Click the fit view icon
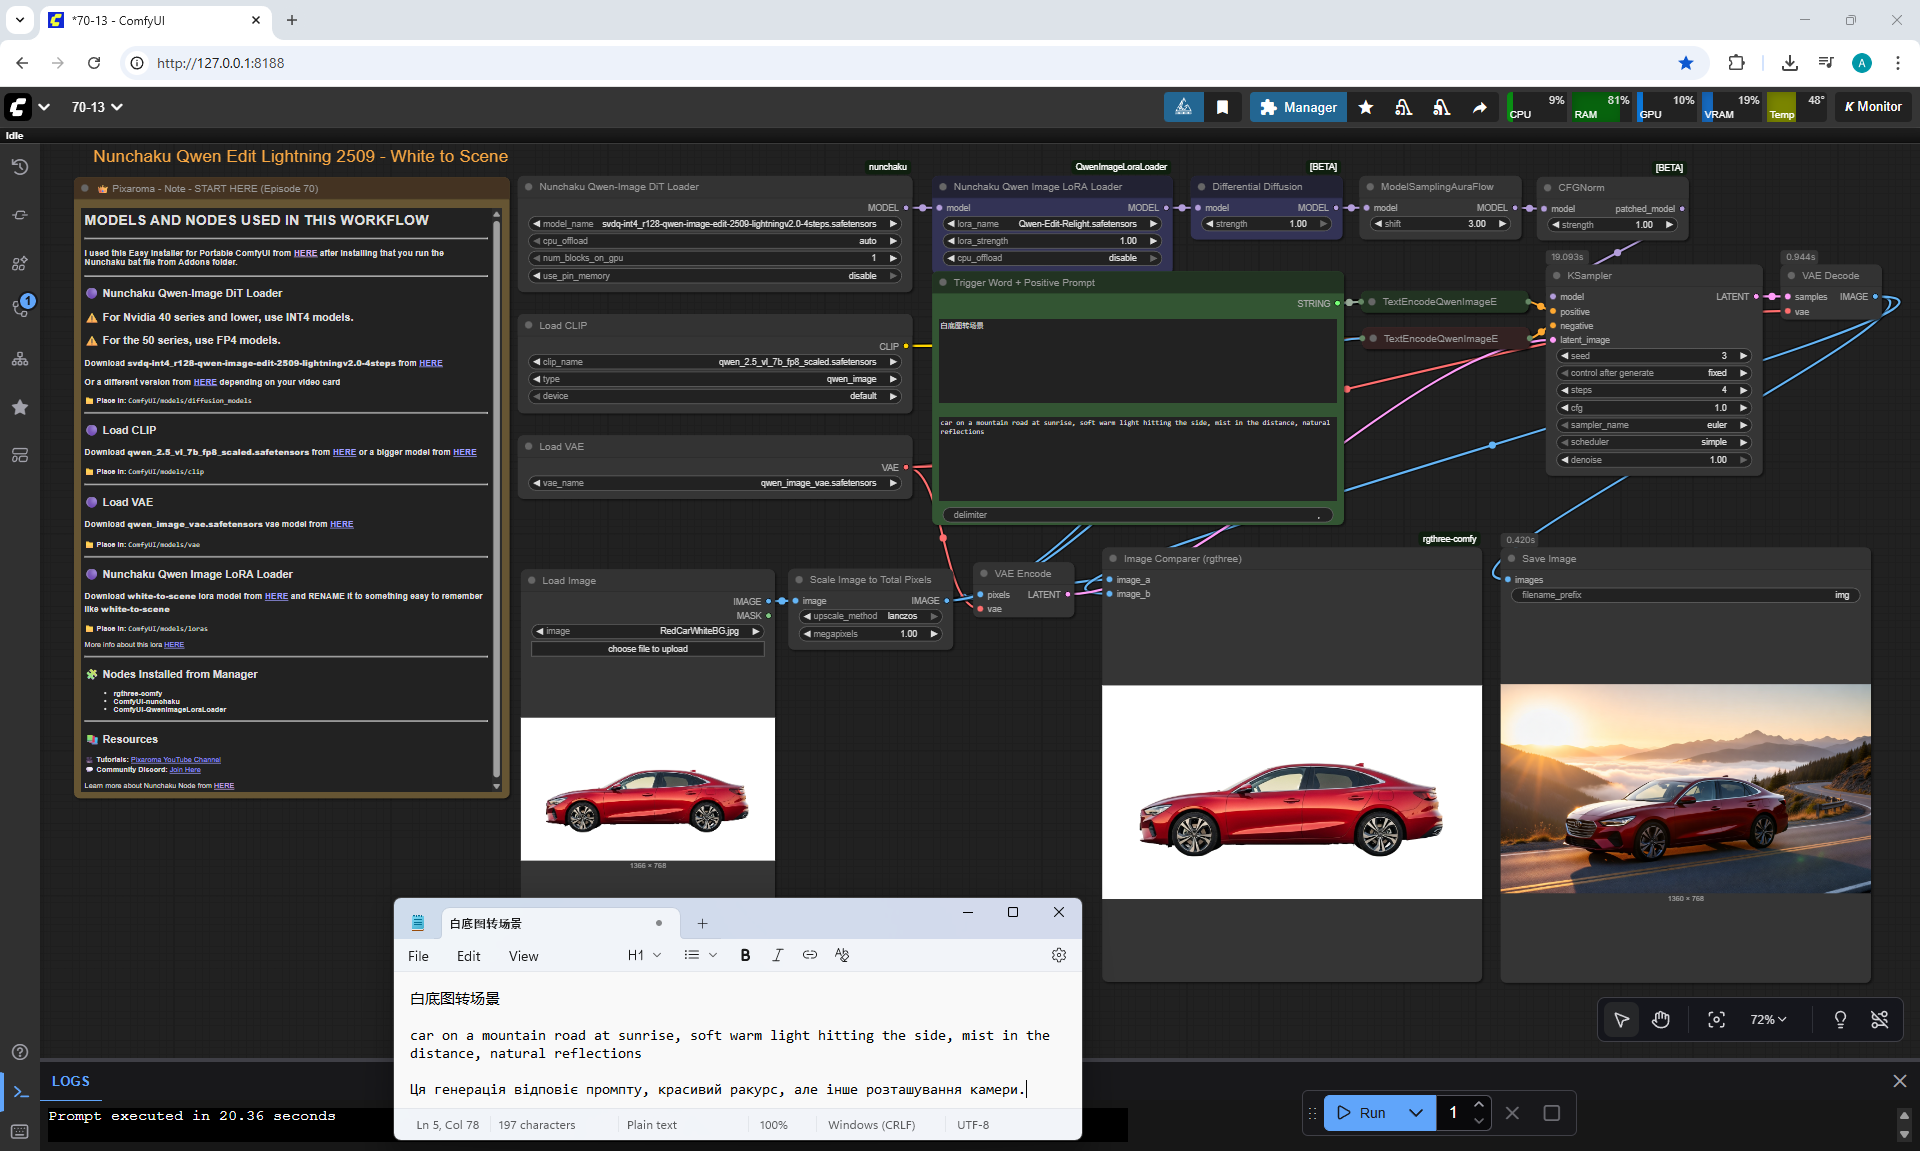The width and height of the screenshot is (1920, 1151). pos(1716,1019)
